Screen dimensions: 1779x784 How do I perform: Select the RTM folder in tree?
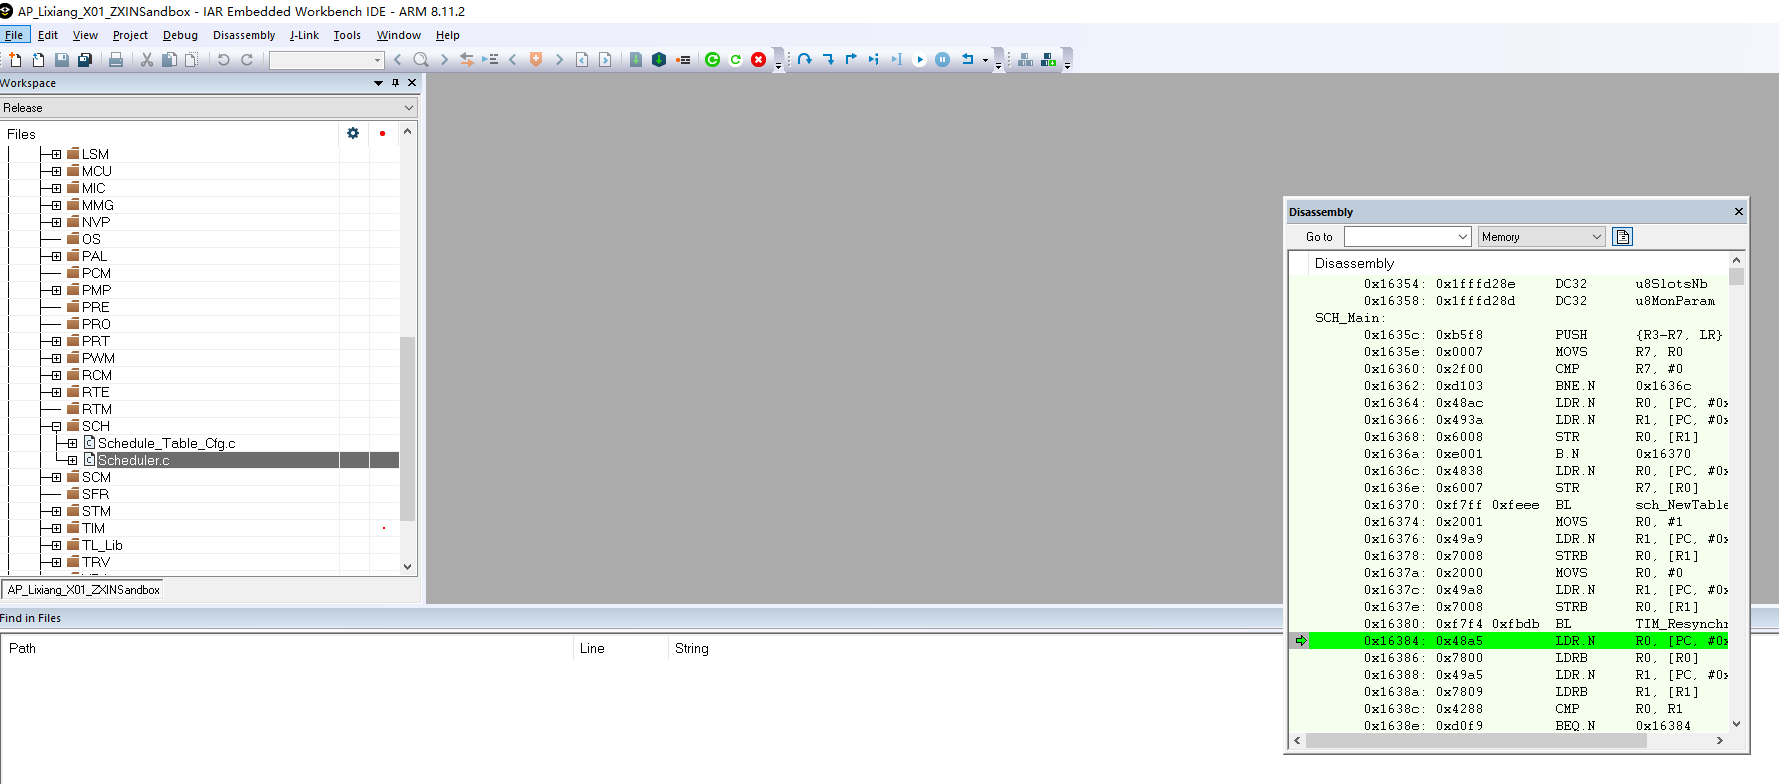coord(96,409)
